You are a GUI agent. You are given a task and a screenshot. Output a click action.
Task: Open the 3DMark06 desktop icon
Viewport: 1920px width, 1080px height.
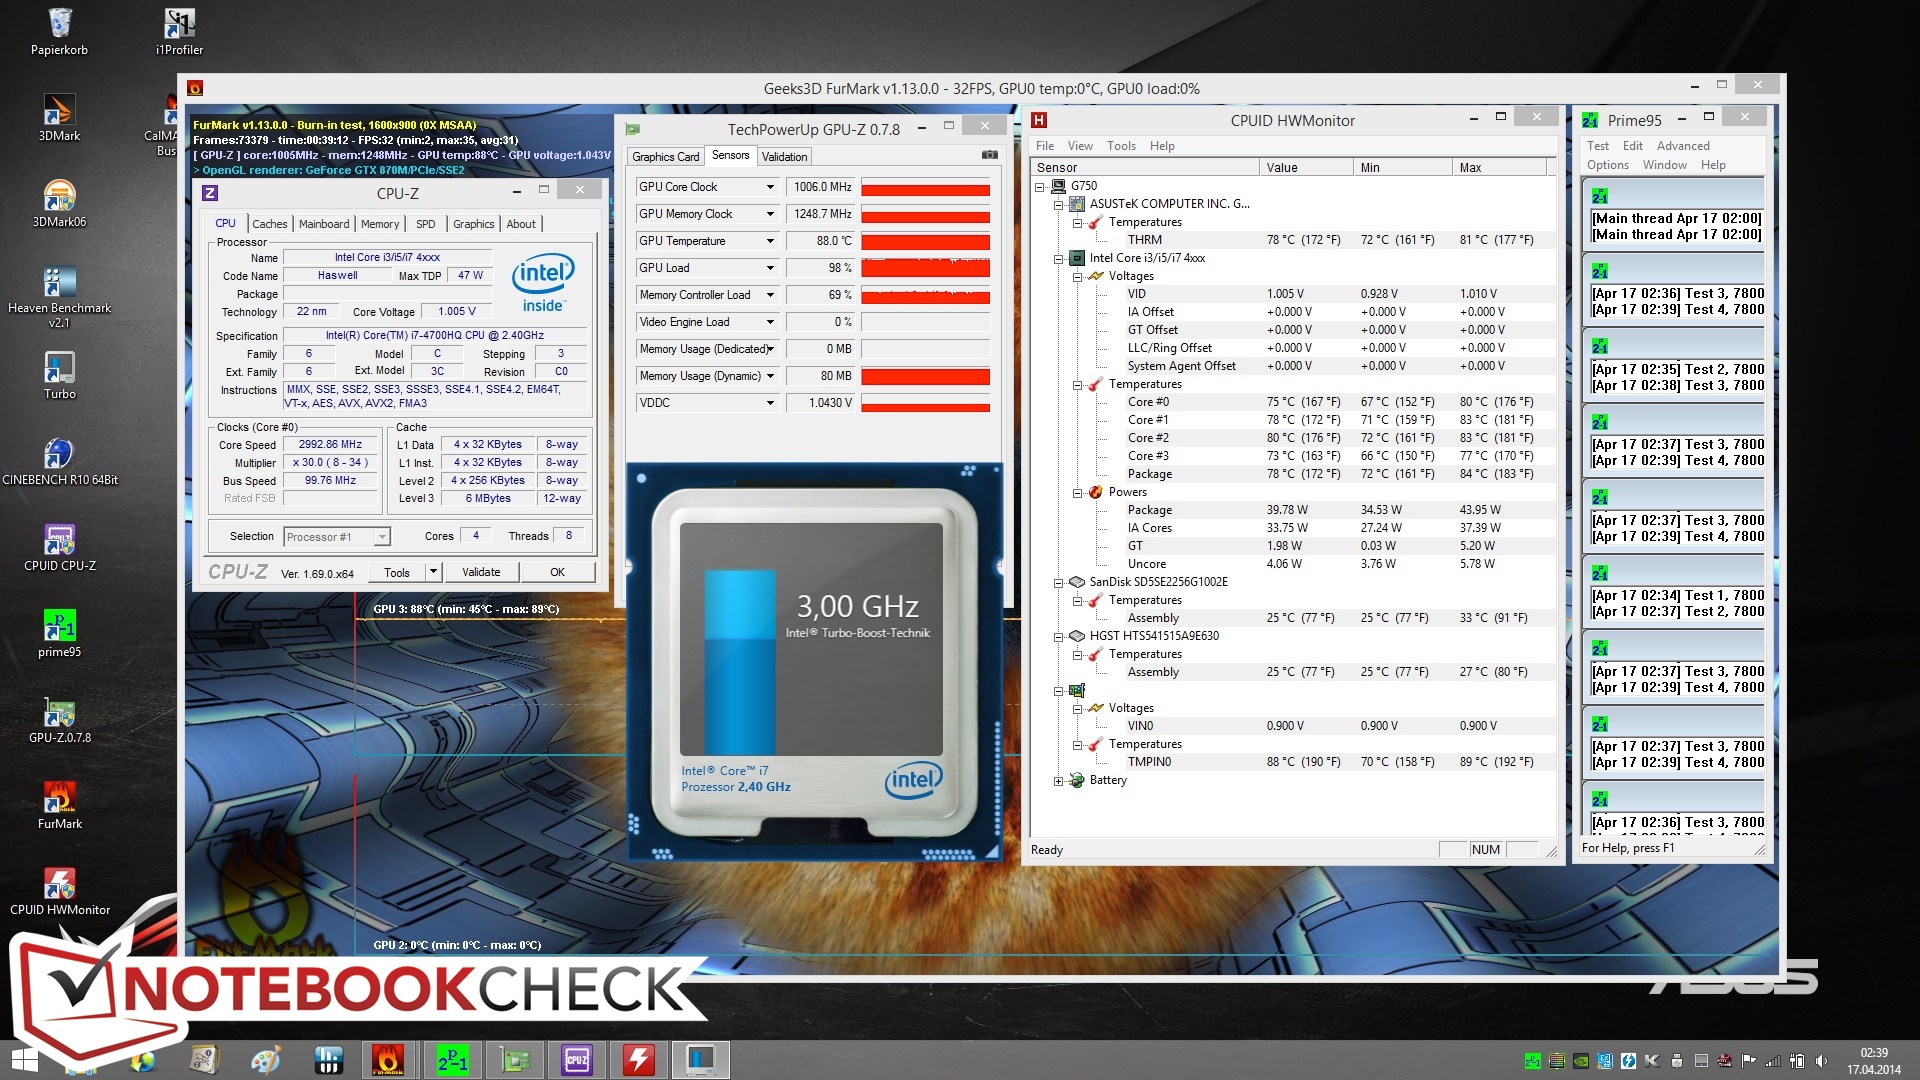pyautogui.click(x=59, y=196)
